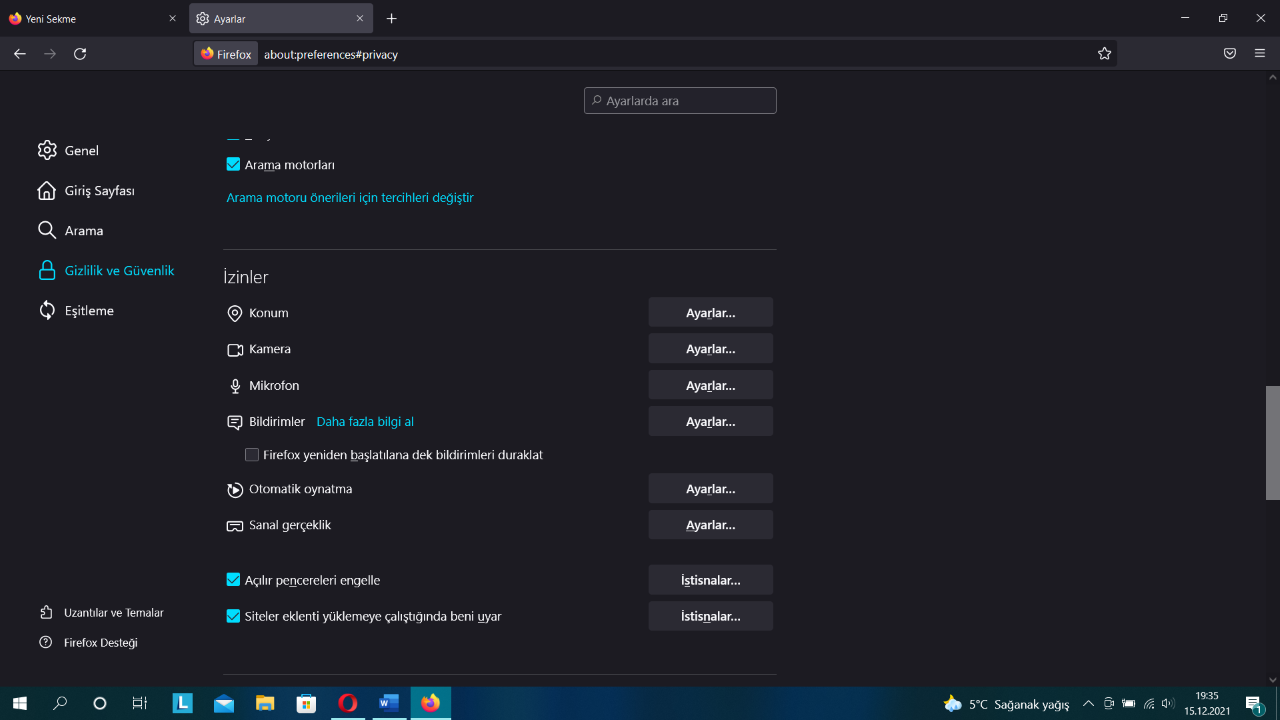Open the Windows Start menu
This screenshot has height=720, width=1280.
[20, 703]
